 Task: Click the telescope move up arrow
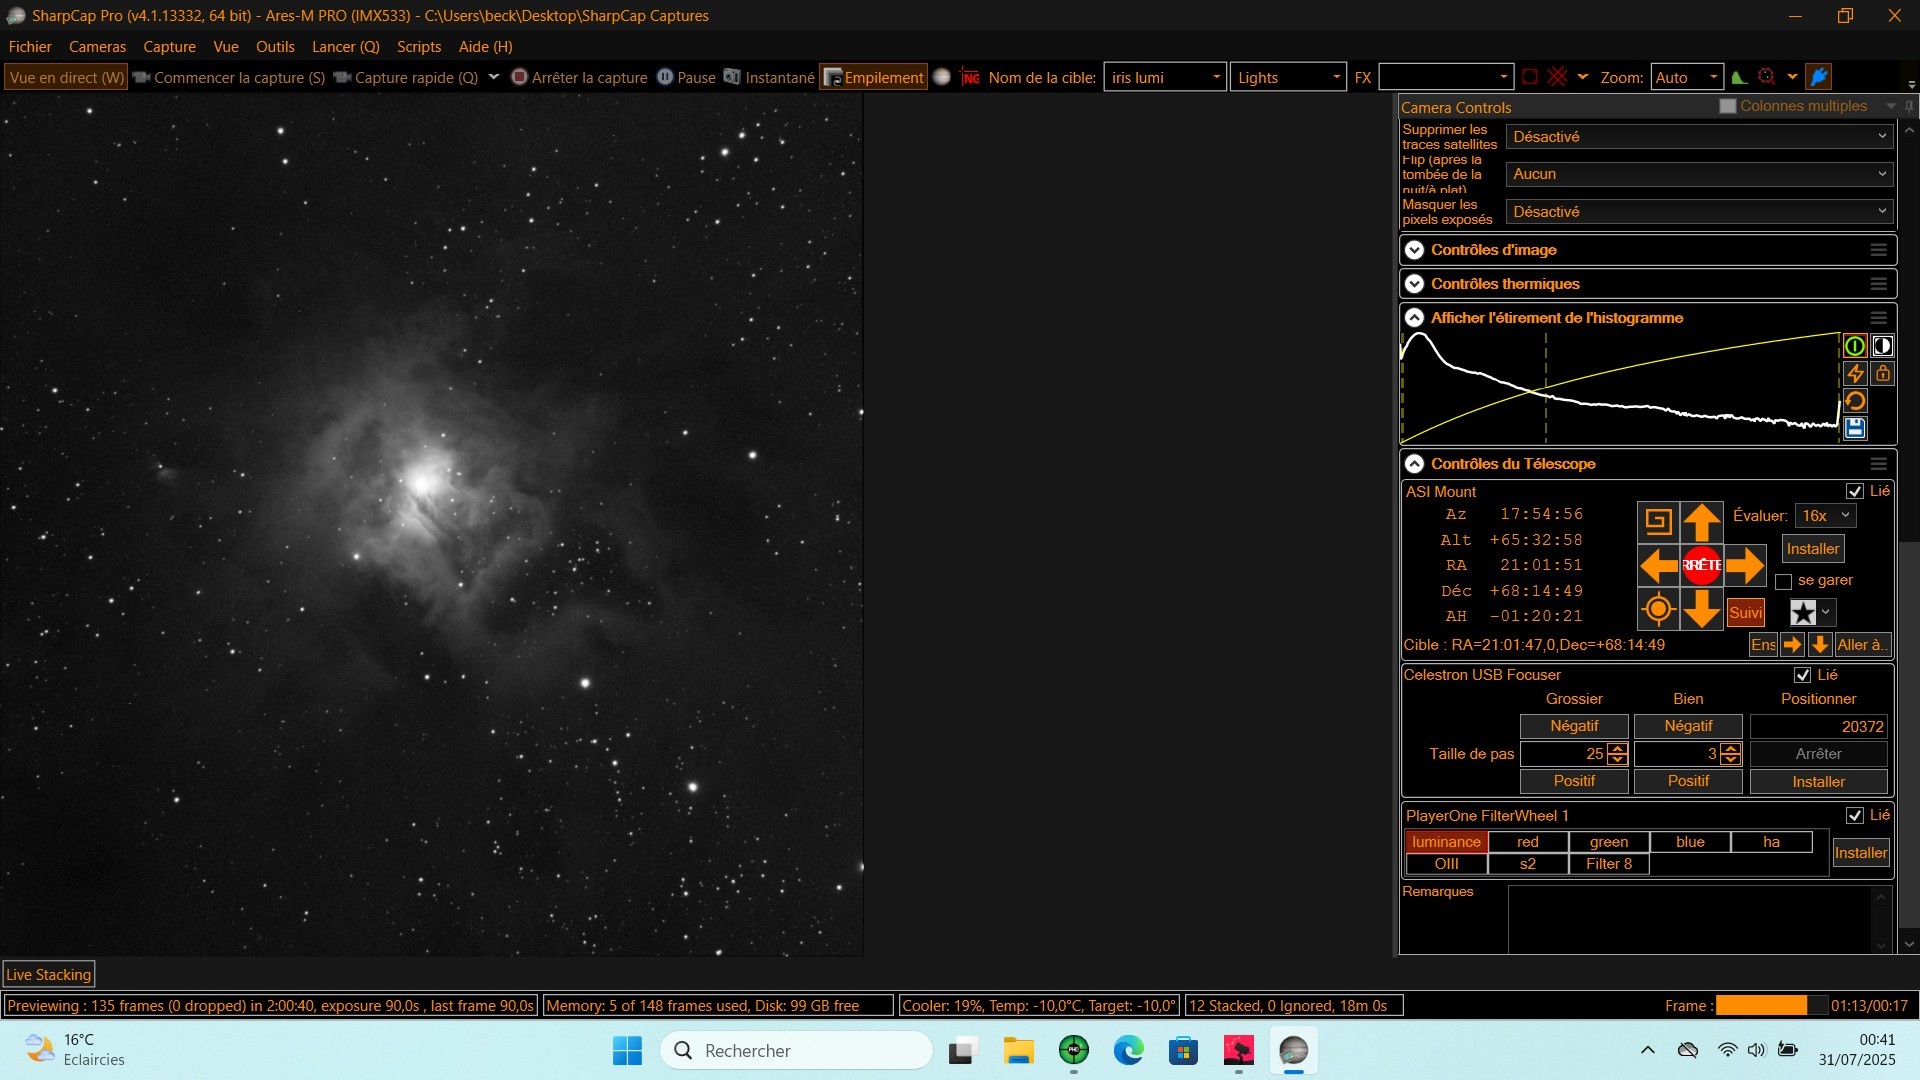click(x=1701, y=522)
